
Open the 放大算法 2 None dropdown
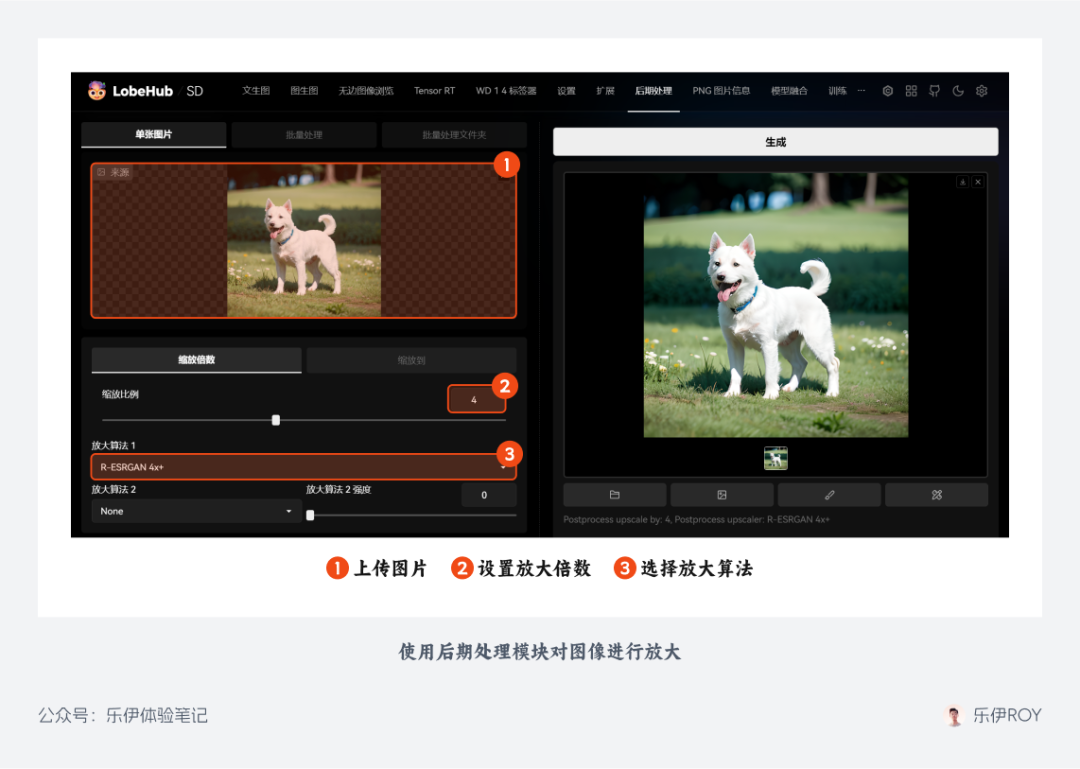coord(196,511)
